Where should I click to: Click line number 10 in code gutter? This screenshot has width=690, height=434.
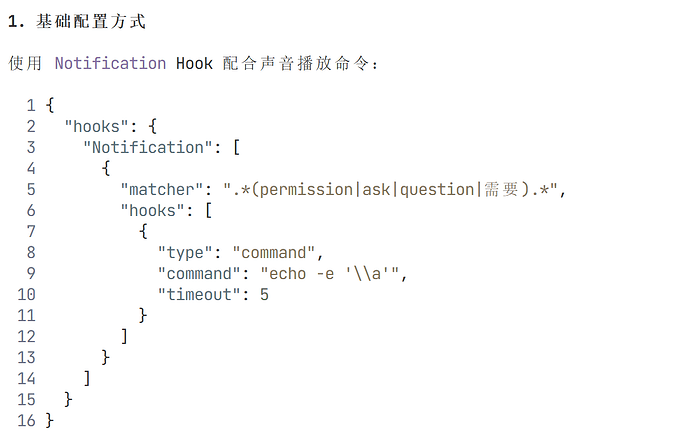[x=26, y=294]
